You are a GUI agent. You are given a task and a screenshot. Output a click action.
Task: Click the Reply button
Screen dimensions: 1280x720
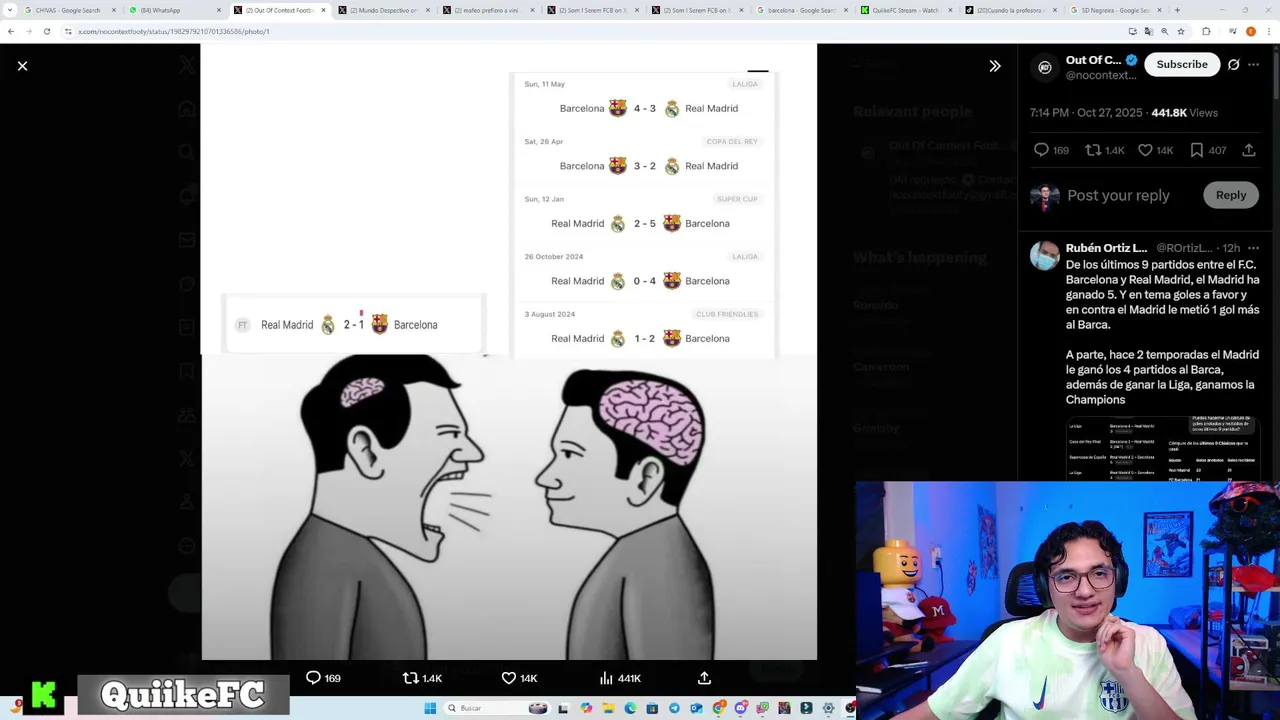[x=1231, y=195]
